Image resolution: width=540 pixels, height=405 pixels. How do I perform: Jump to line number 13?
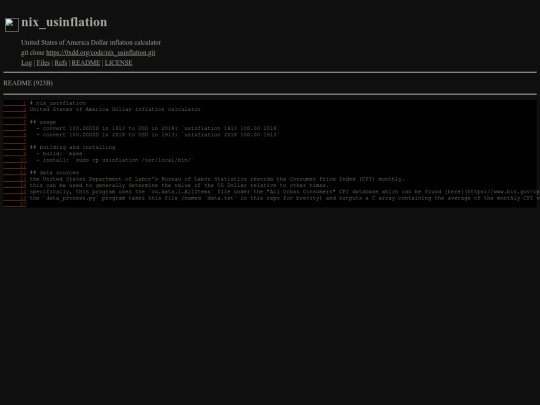pyautogui.click(x=15, y=179)
